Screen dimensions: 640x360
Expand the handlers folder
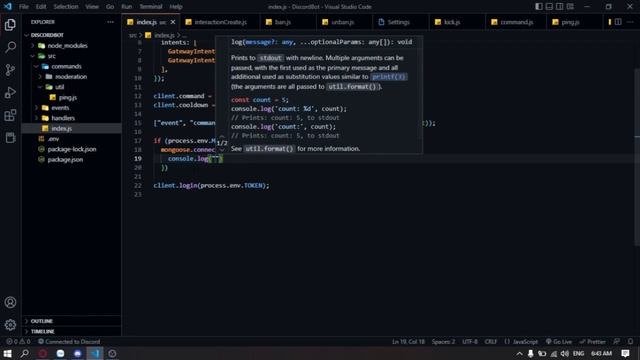[71, 118]
